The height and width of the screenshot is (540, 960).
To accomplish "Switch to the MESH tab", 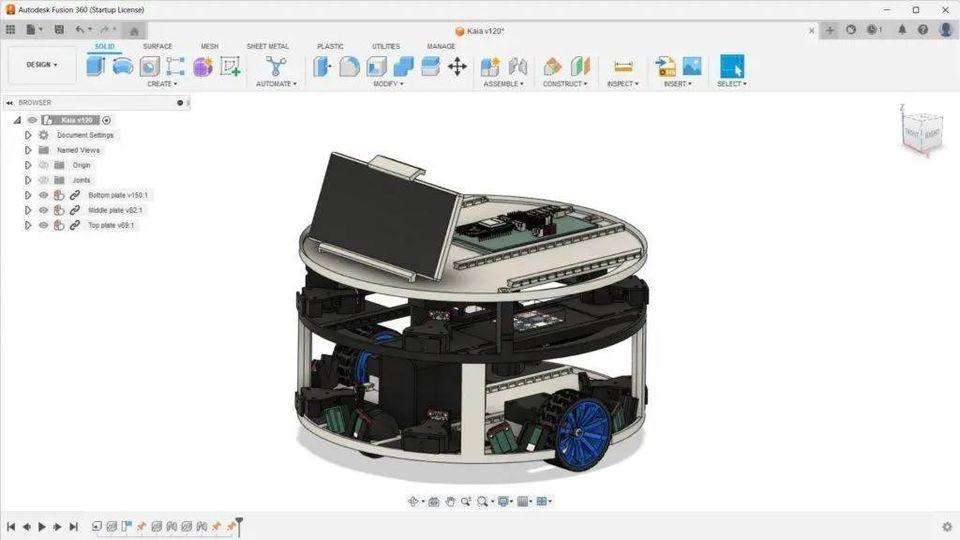I will coord(209,47).
